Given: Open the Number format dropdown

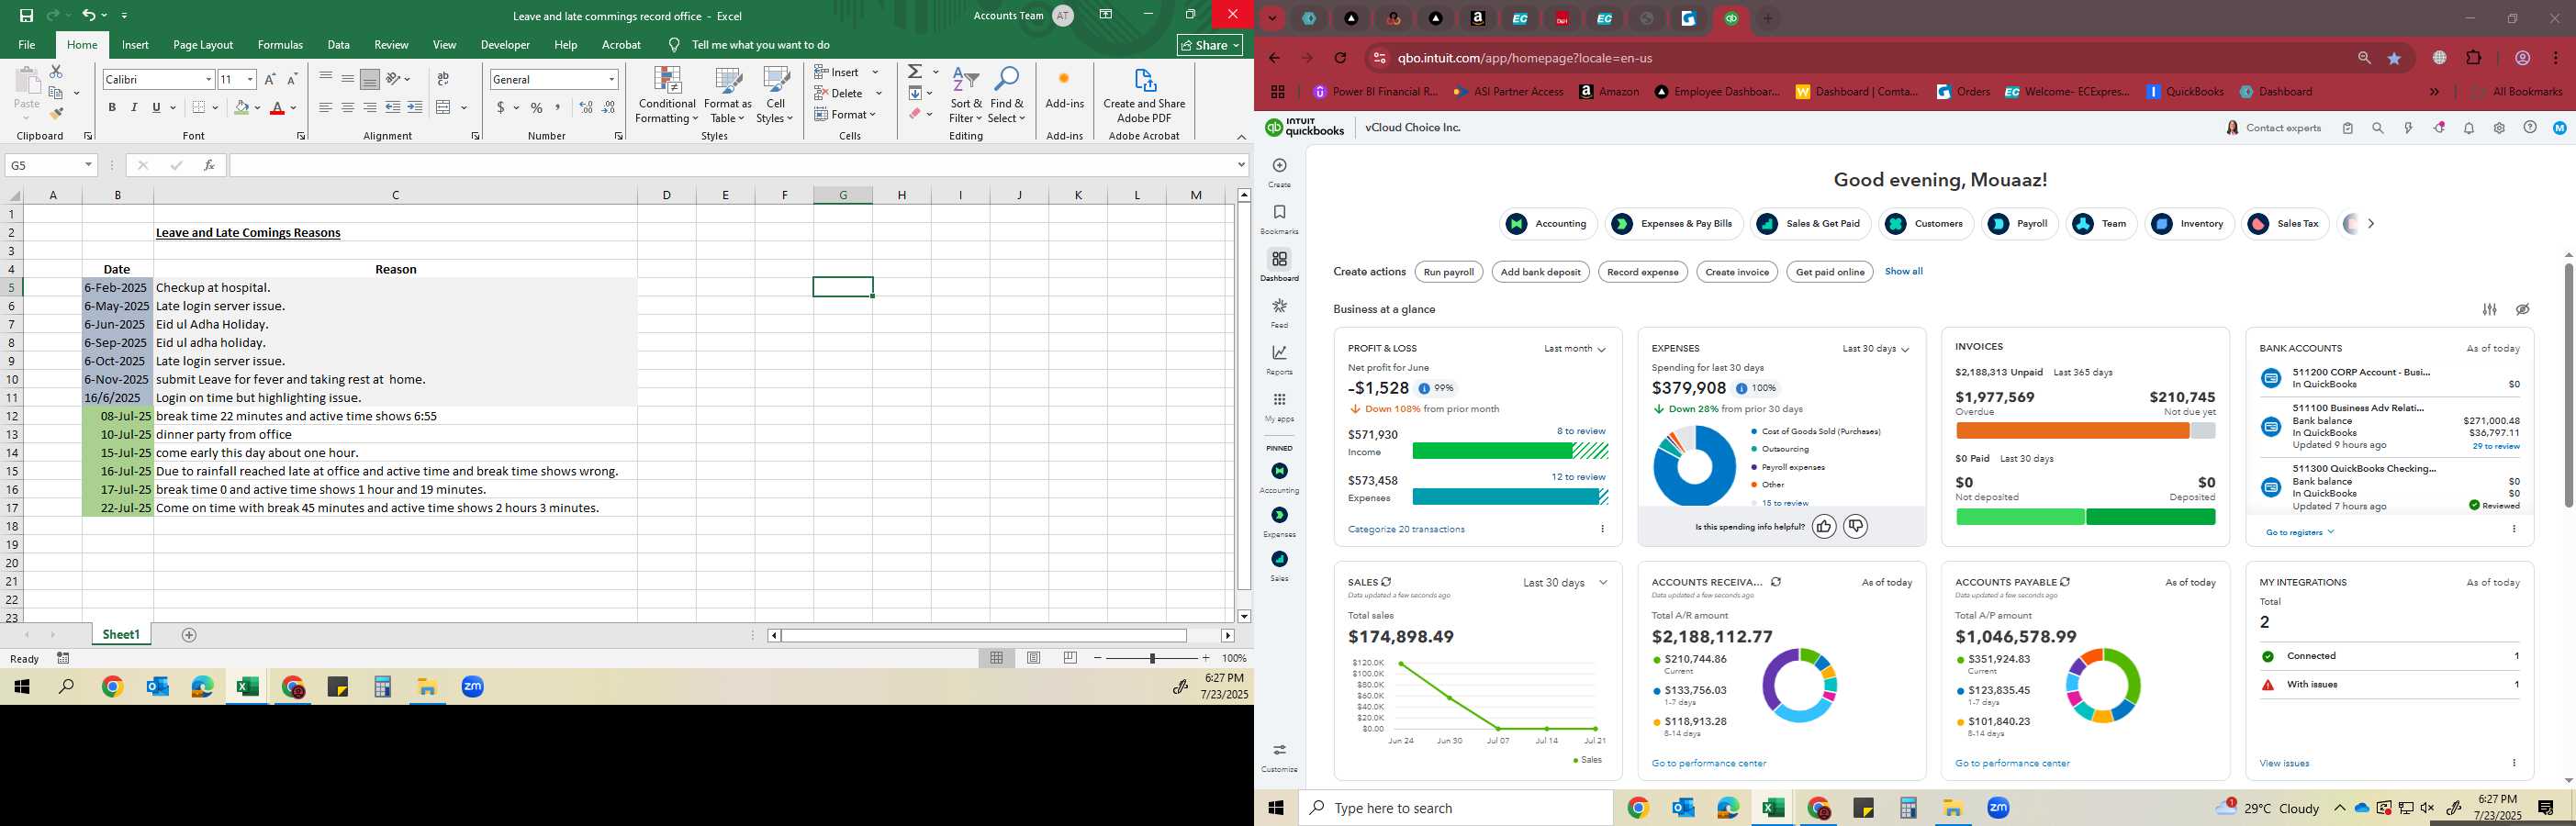Looking at the screenshot, I should (611, 79).
